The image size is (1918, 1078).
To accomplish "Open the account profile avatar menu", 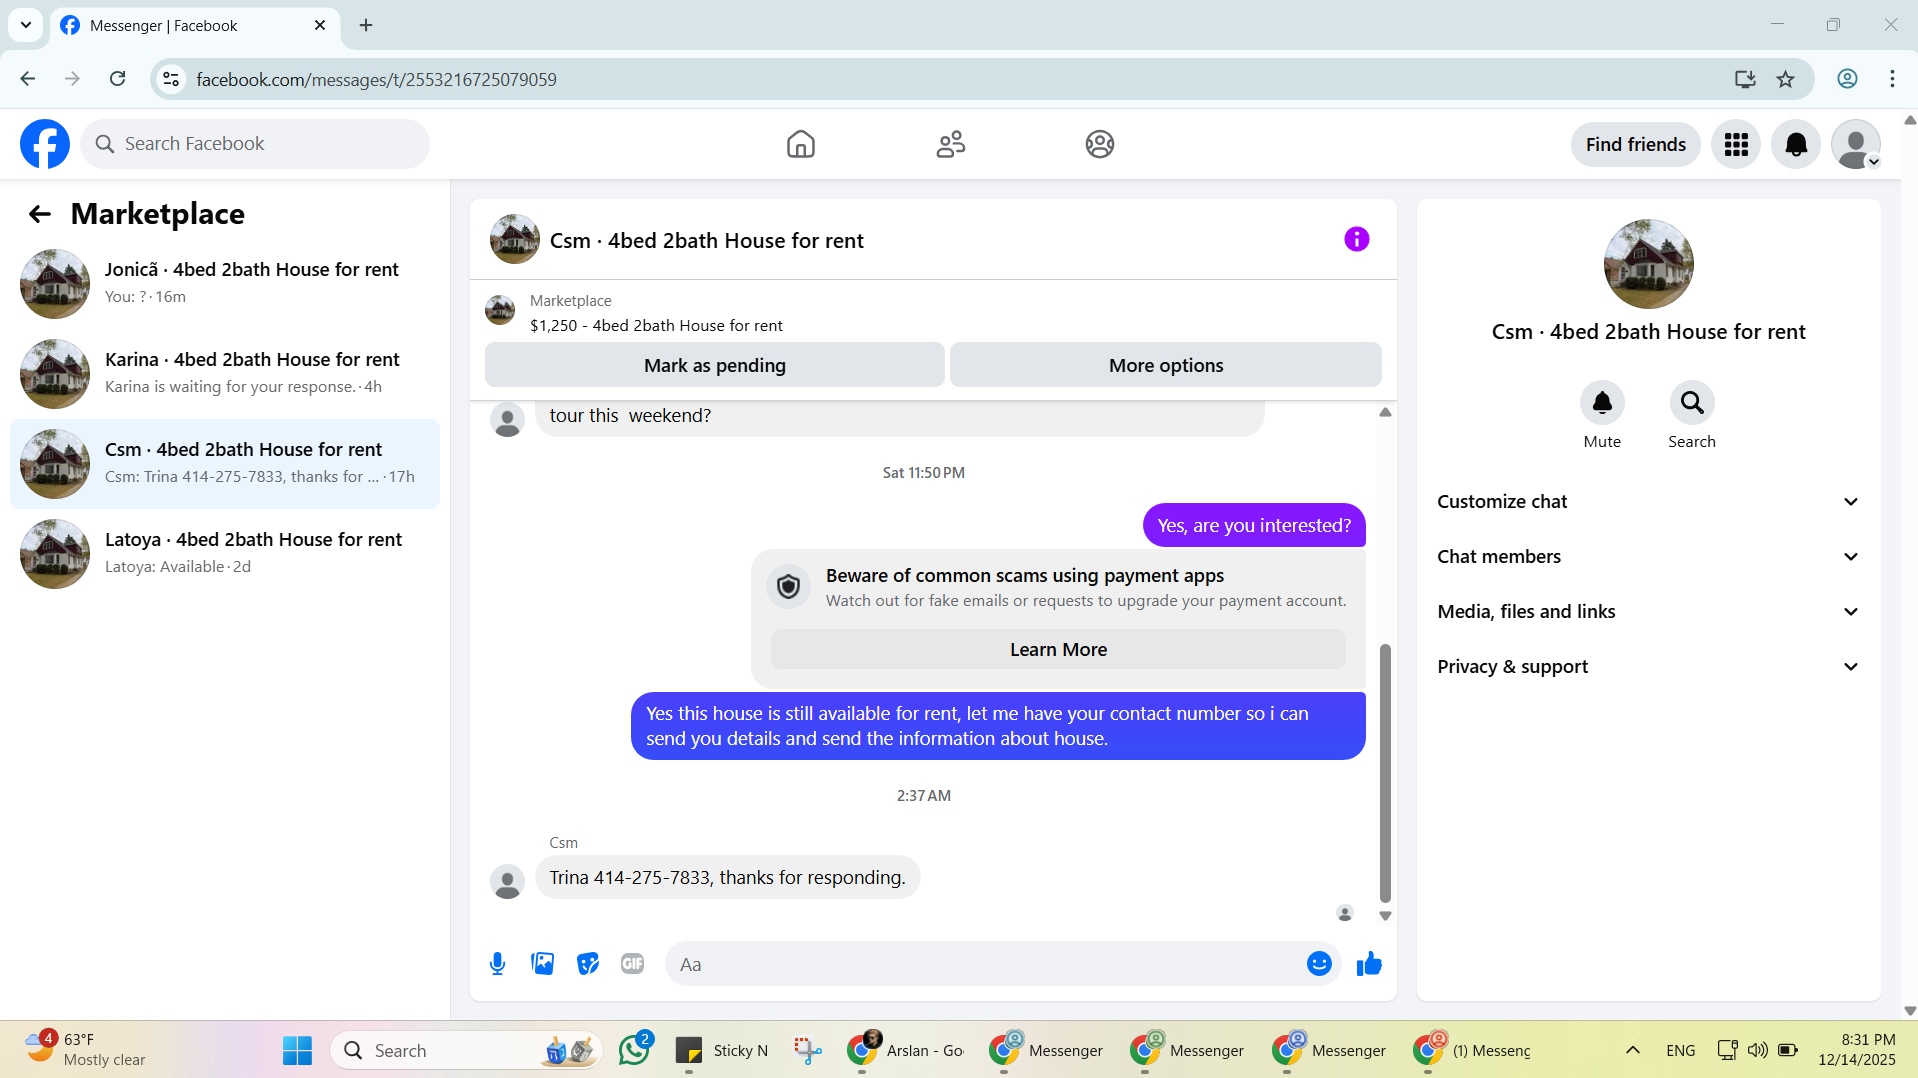I will coord(1855,144).
